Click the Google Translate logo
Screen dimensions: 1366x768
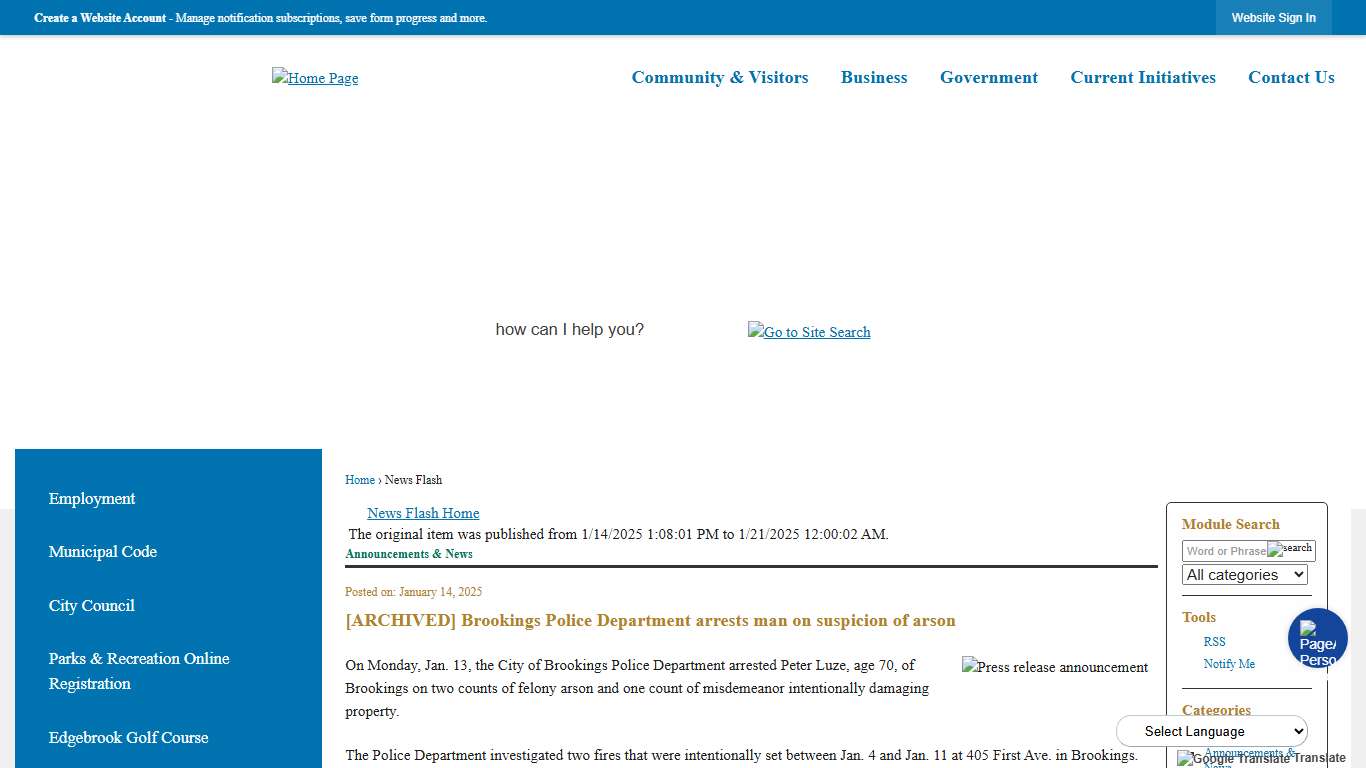pos(1234,758)
